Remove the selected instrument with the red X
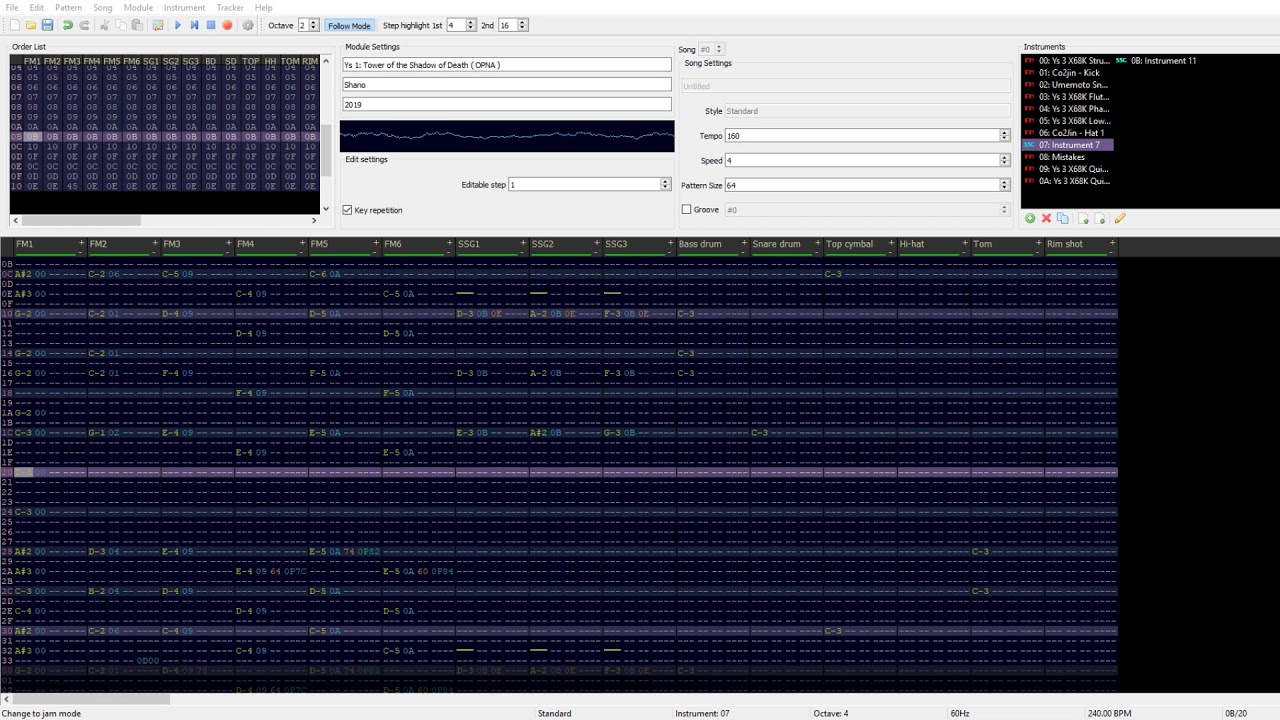 (1046, 218)
